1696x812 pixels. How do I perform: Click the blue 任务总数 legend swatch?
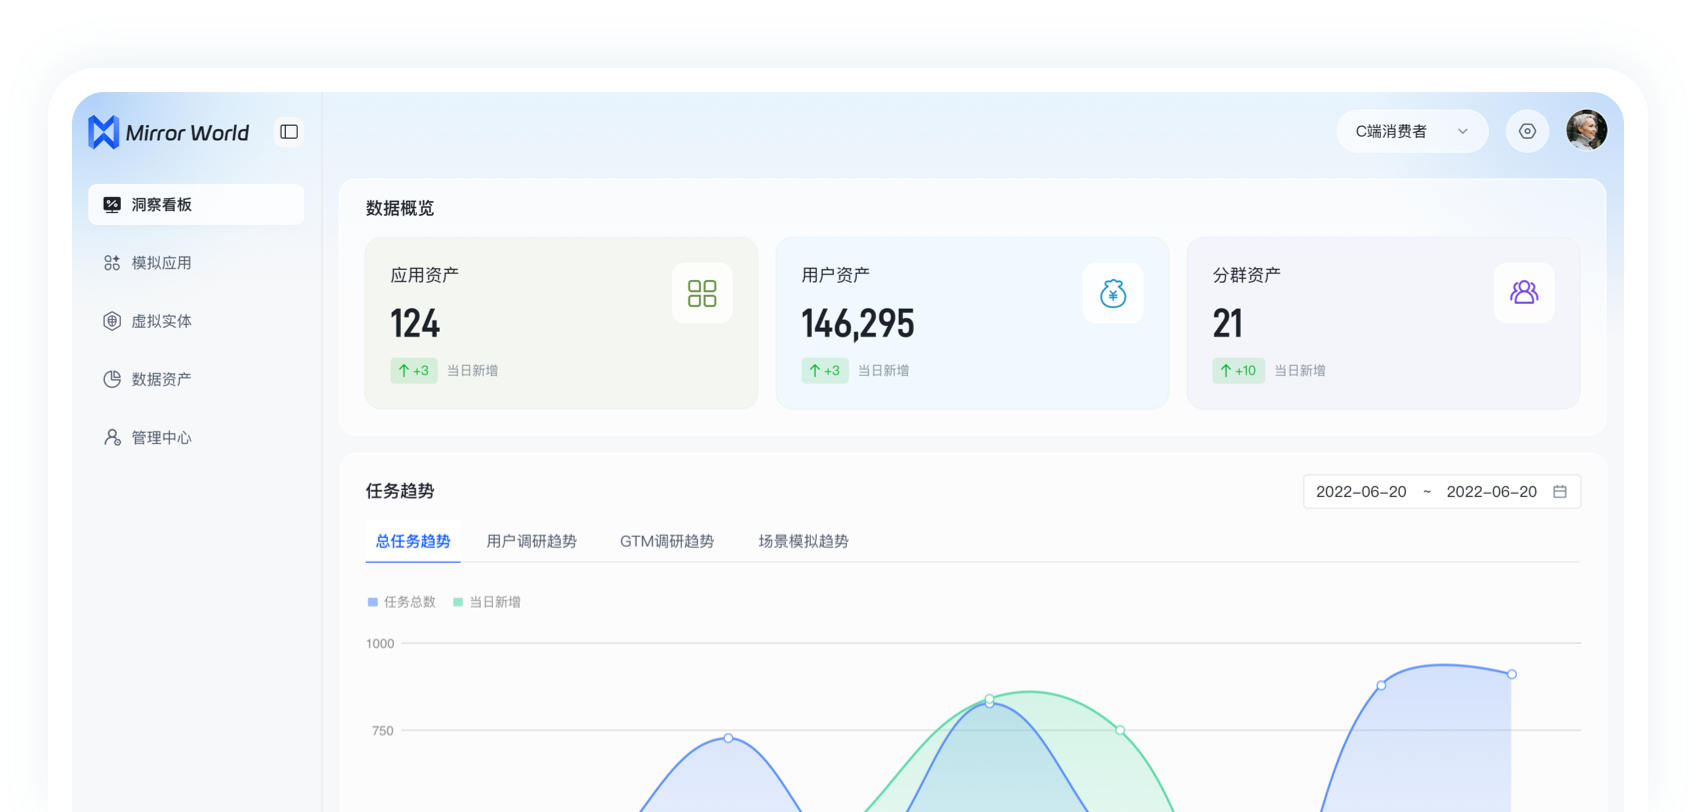click(373, 602)
